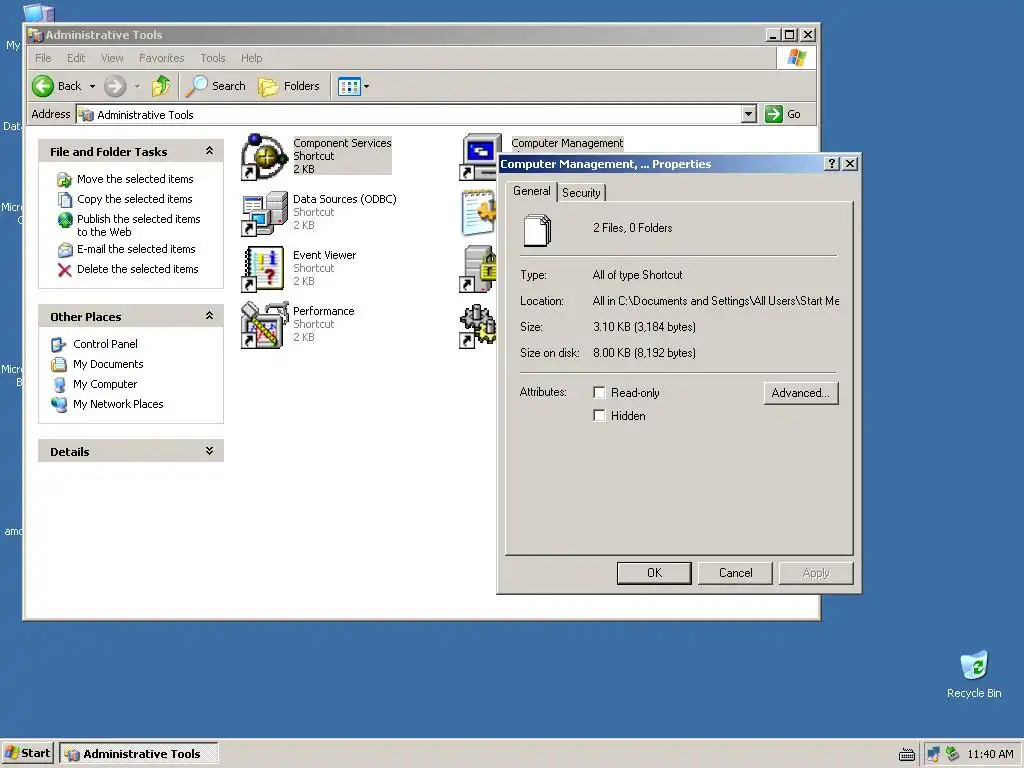This screenshot has width=1024, height=768.
Task: Toggle the Folders pane
Action: click(289, 86)
